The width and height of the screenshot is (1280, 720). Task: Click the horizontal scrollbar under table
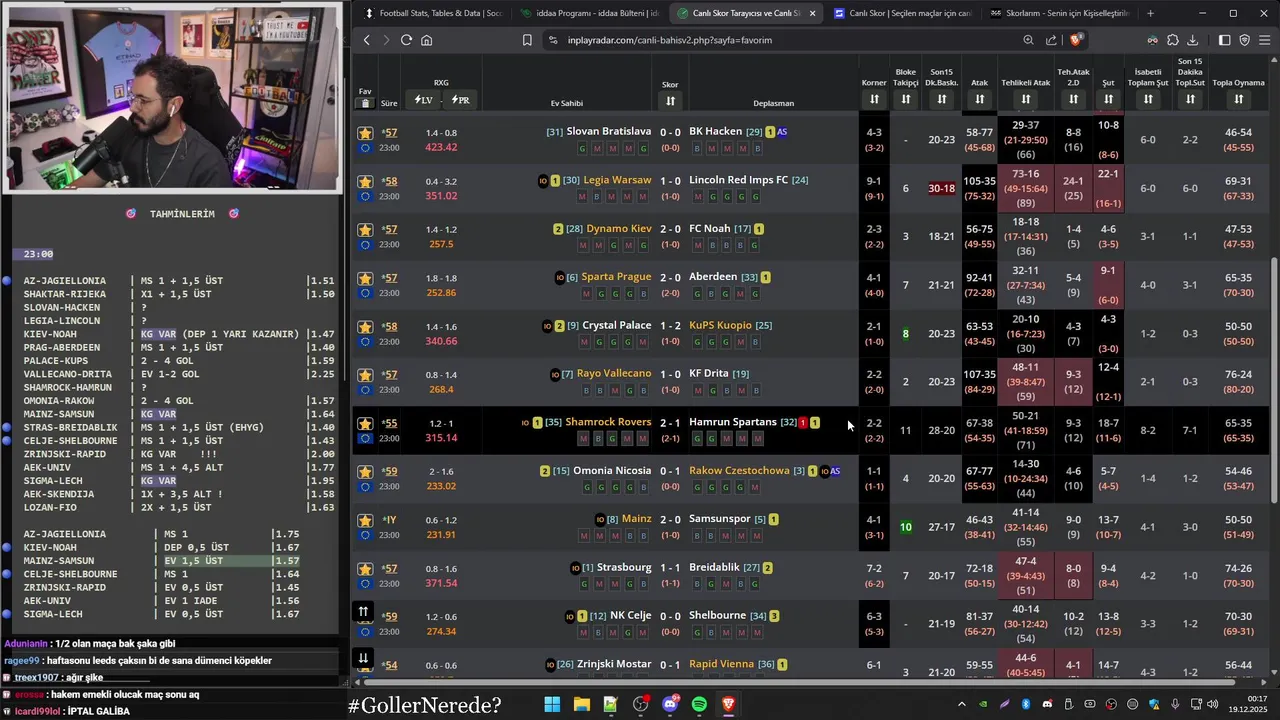(x=800, y=683)
